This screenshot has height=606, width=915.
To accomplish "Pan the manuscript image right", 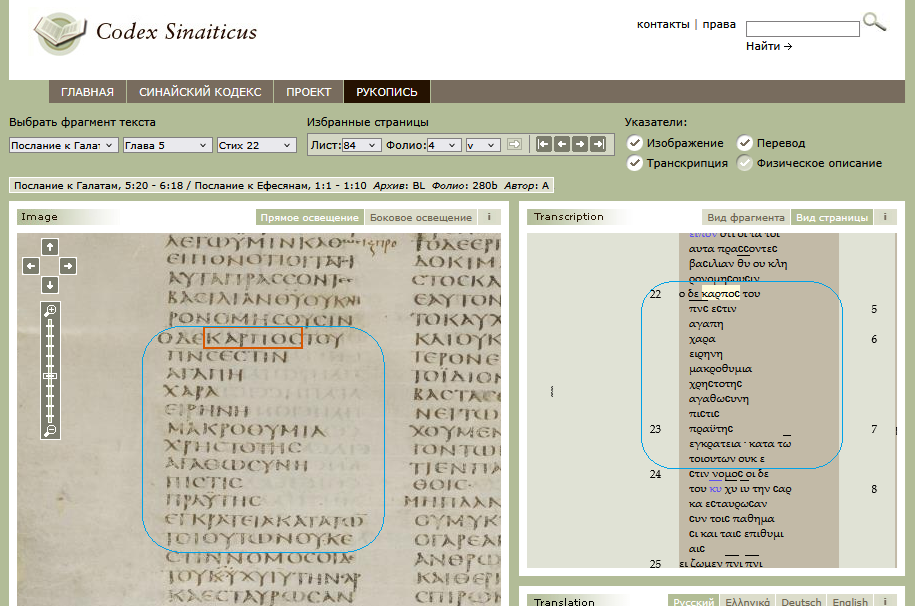I will [68, 266].
